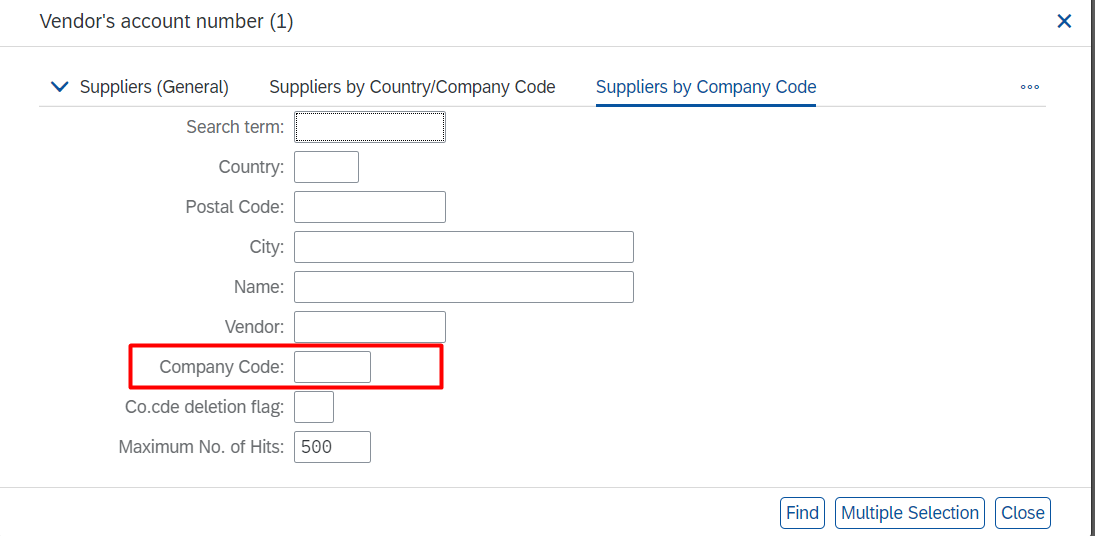Click the Search term input field

[x=370, y=127]
